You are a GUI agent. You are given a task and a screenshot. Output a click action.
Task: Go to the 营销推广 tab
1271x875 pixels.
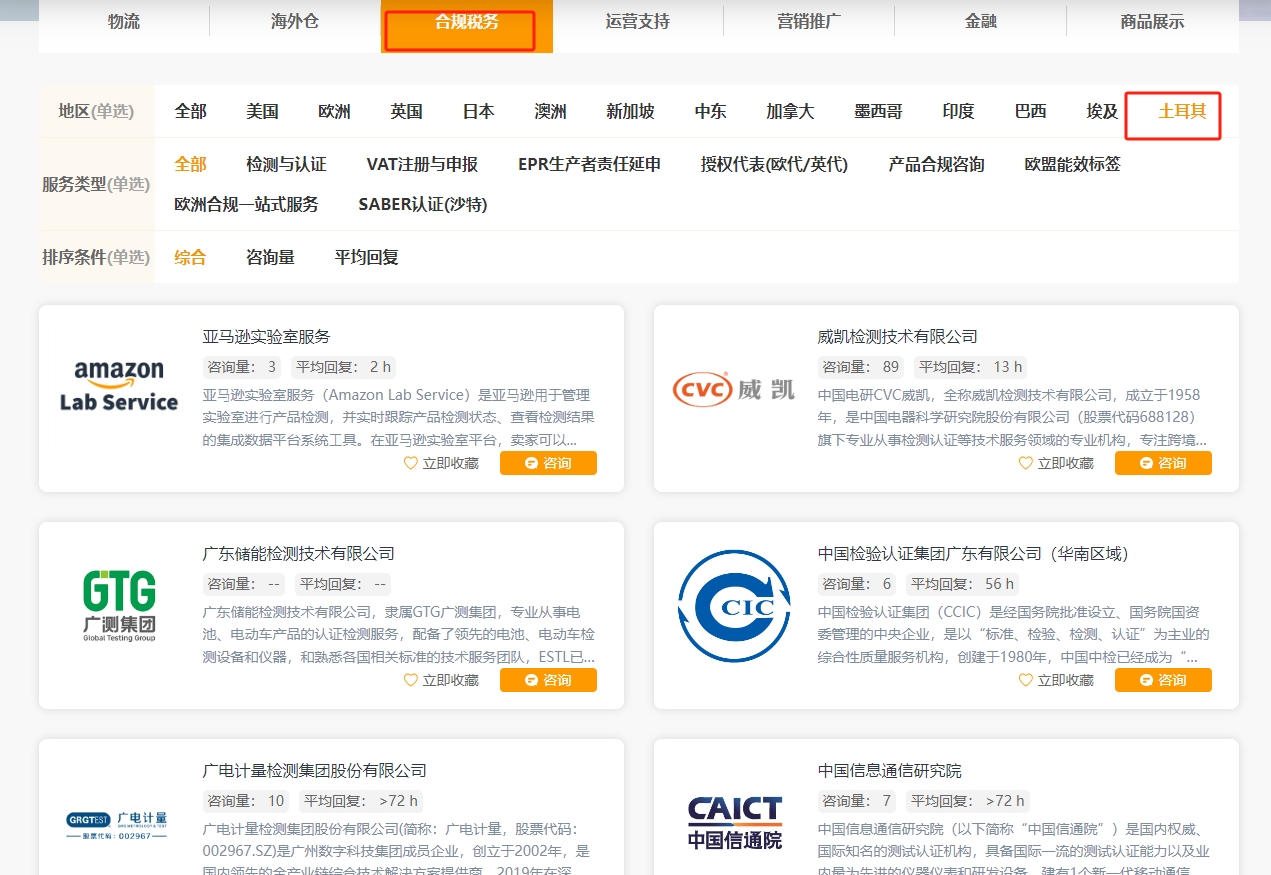pyautogui.click(x=809, y=21)
